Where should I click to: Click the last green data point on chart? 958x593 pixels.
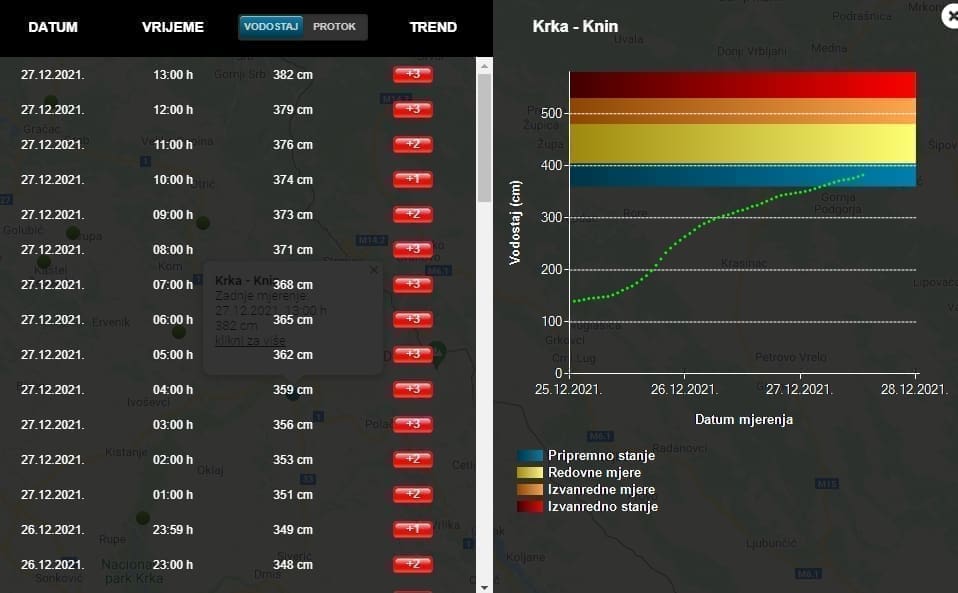click(x=862, y=175)
